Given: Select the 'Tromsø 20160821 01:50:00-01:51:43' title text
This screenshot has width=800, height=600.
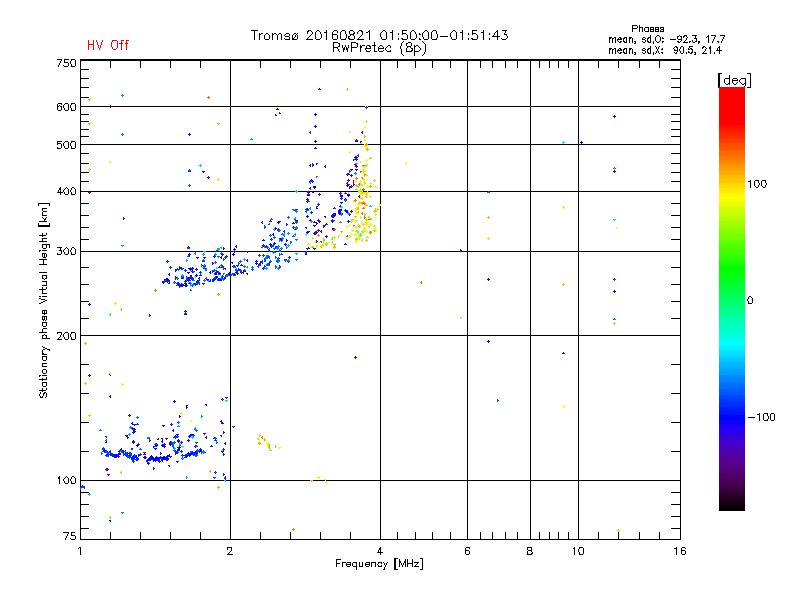Looking at the screenshot, I should point(379,35).
